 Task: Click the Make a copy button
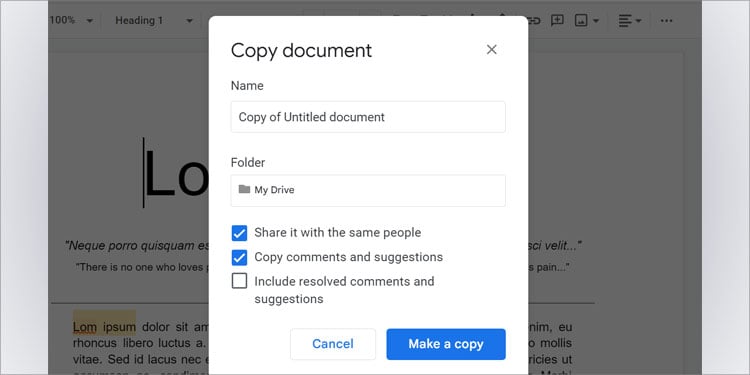(446, 344)
